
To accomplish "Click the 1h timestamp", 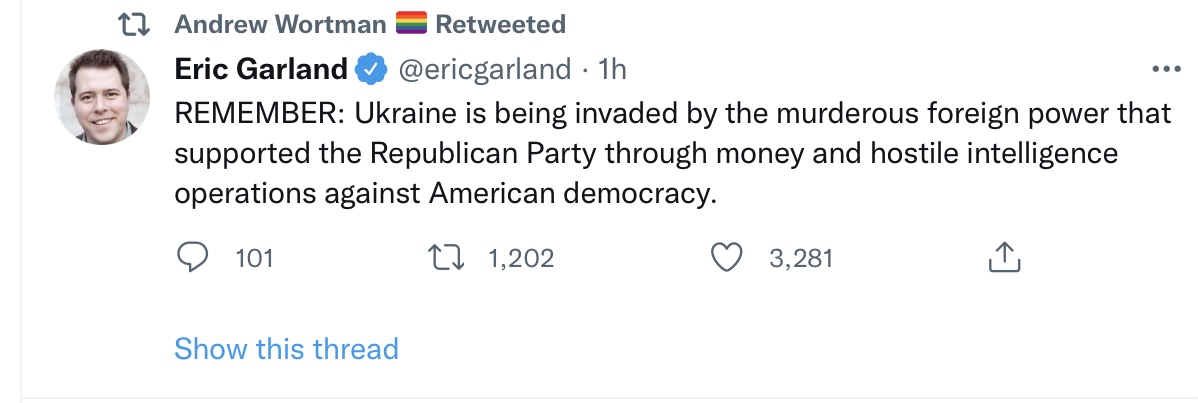I will point(612,70).
